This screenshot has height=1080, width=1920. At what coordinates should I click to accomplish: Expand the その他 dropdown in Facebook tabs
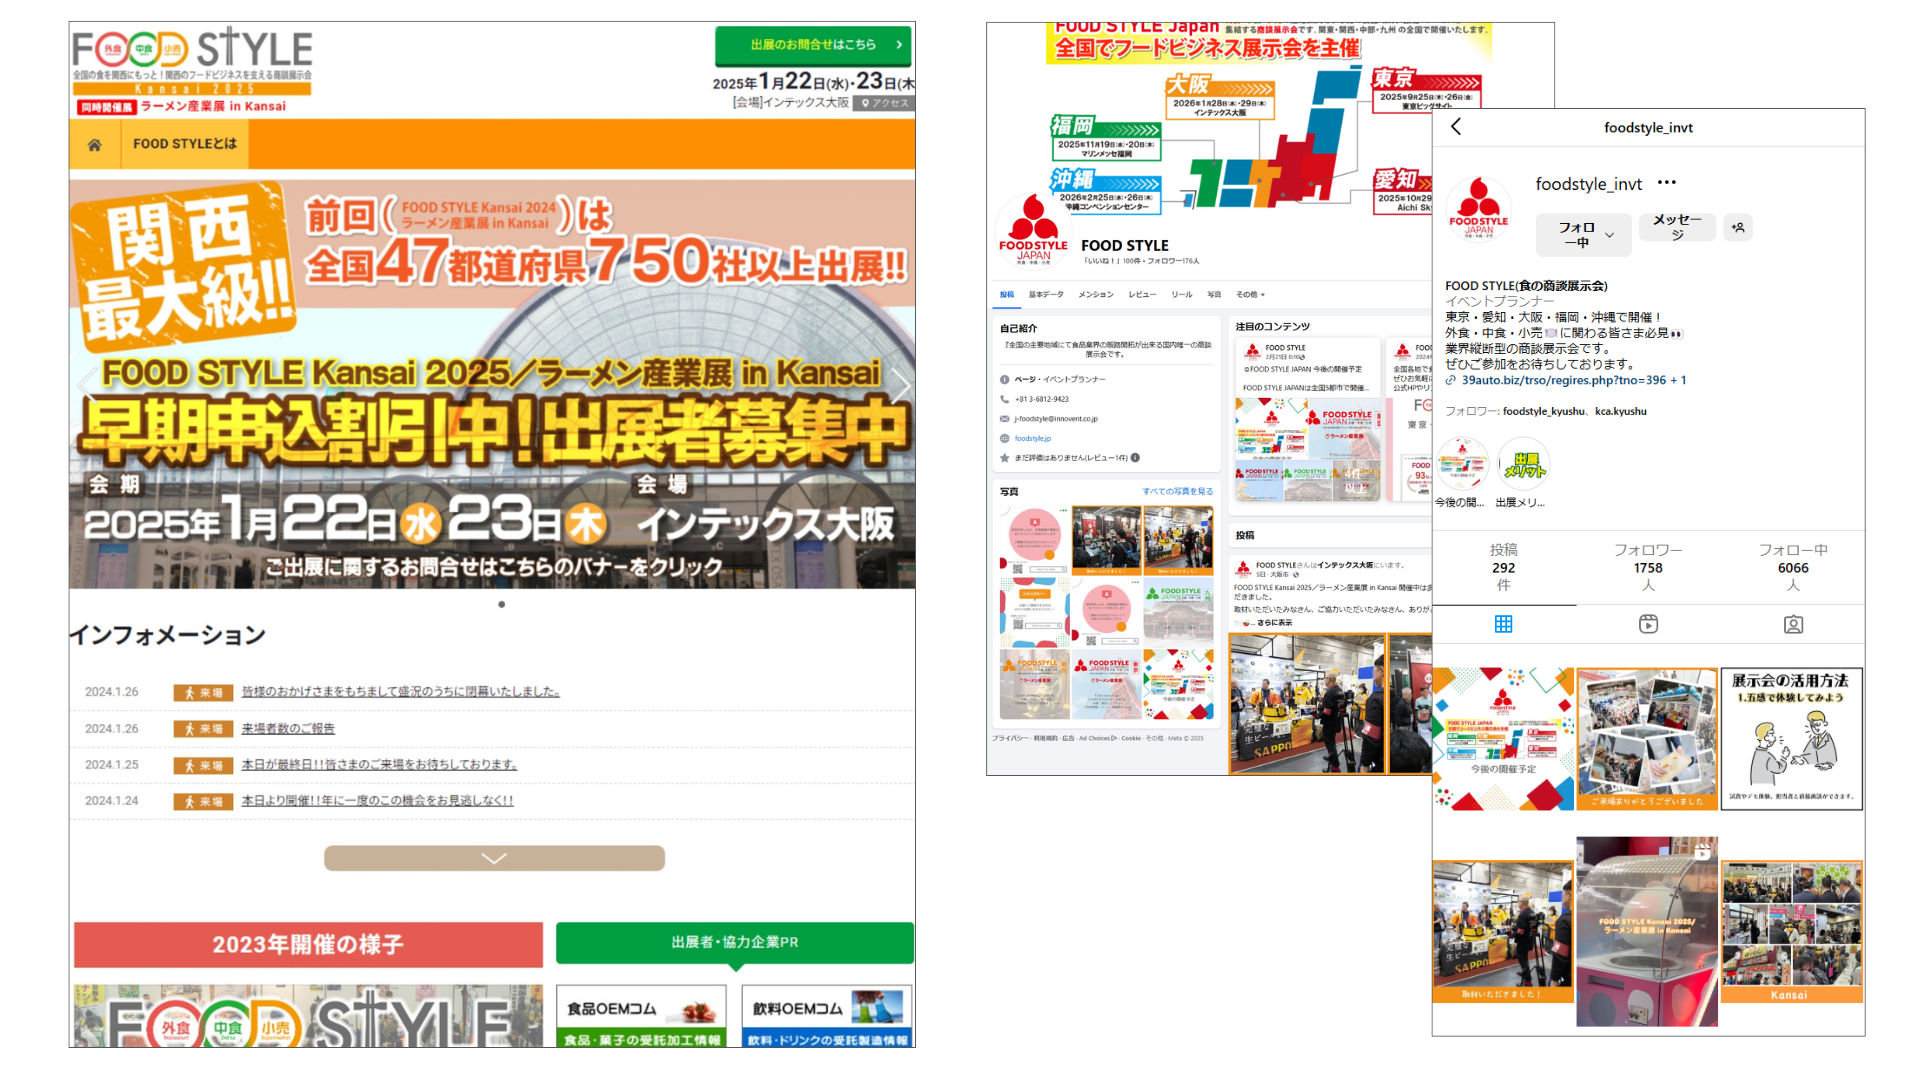pyautogui.click(x=1250, y=295)
